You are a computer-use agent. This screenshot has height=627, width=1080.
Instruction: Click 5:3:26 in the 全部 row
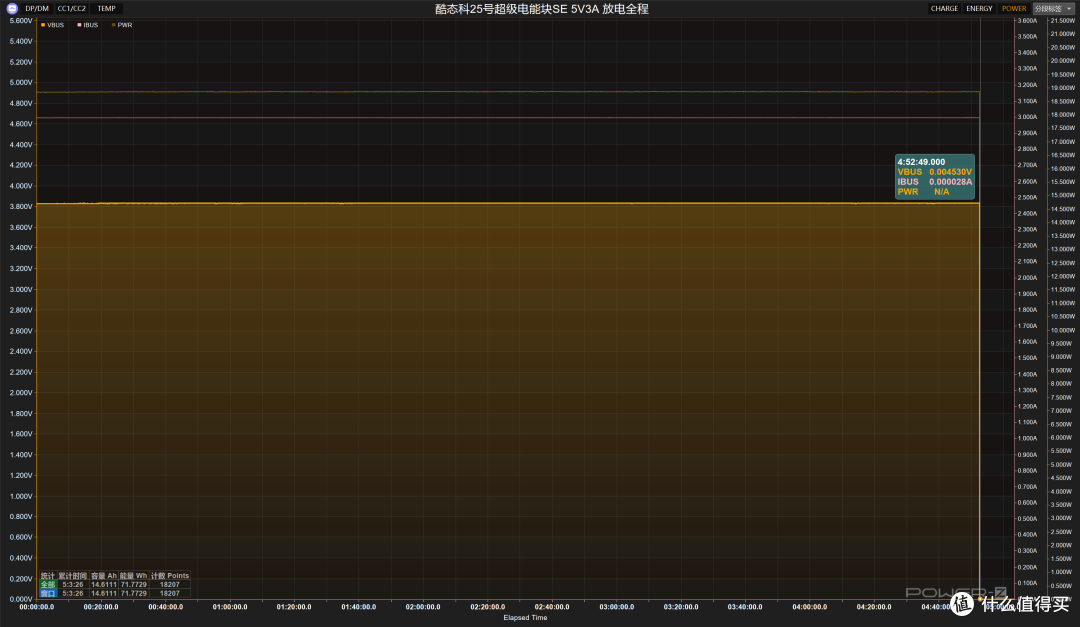(x=72, y=584)
